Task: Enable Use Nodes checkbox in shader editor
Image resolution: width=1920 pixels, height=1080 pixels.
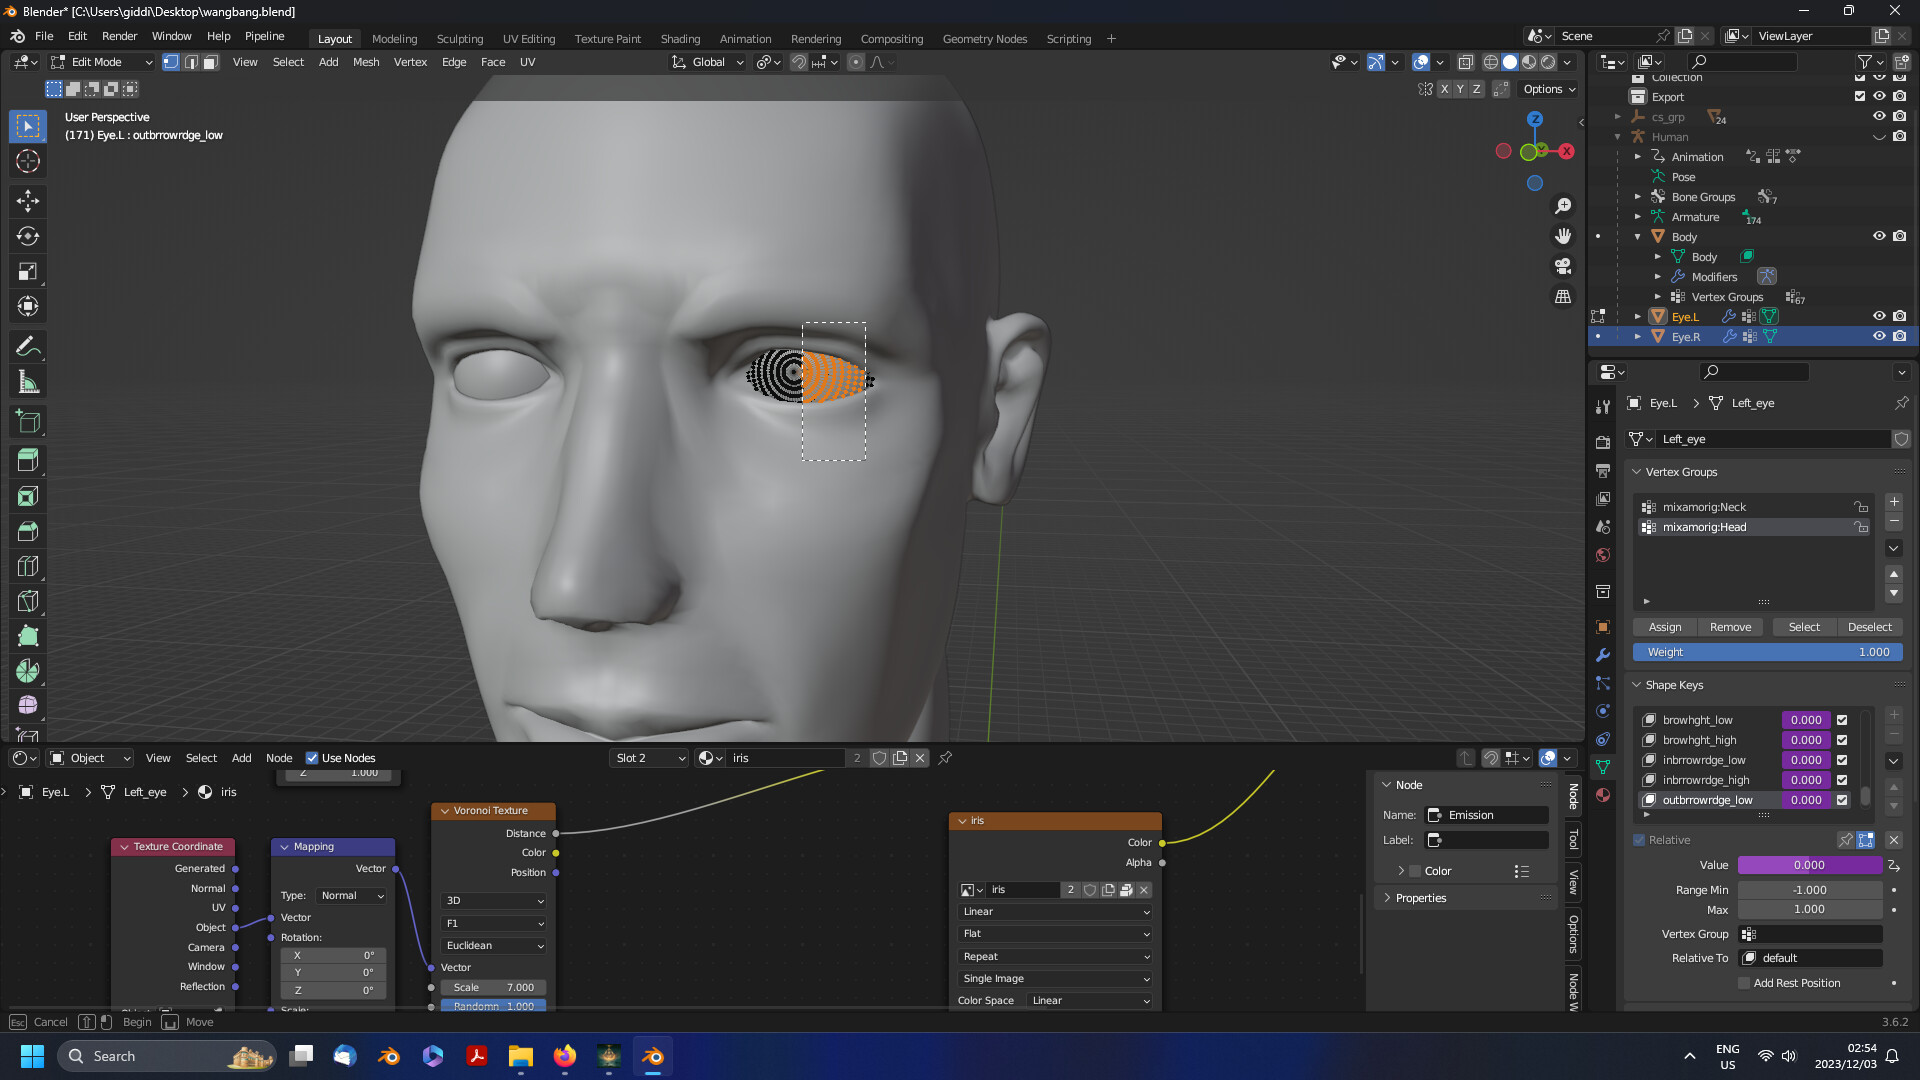Action: click(x=311, y=757)
